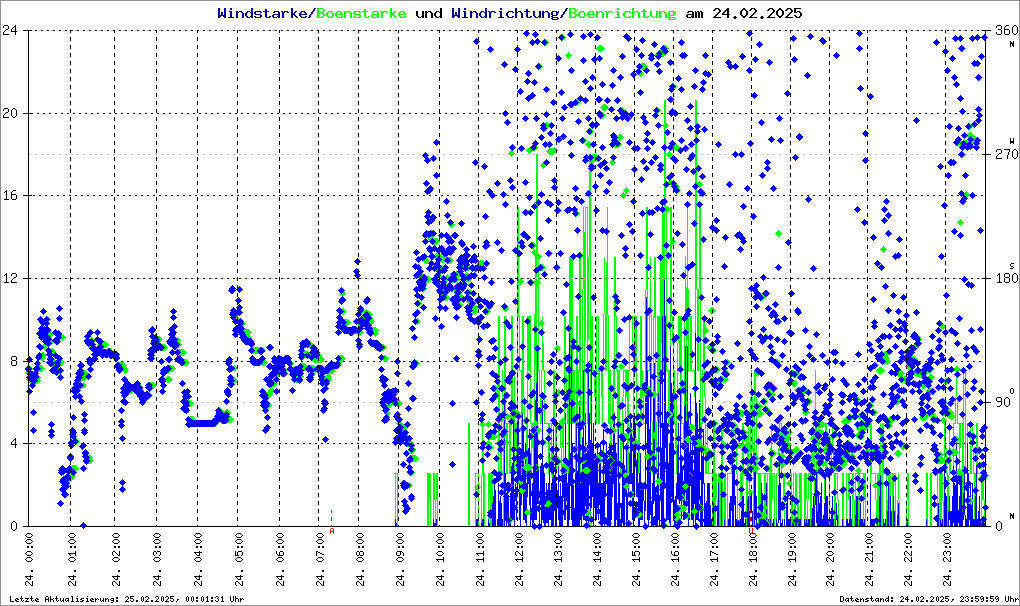Click the '24. 03:00' time label
This screenshot has width=1020, height=606.
(x=157, y=559)
